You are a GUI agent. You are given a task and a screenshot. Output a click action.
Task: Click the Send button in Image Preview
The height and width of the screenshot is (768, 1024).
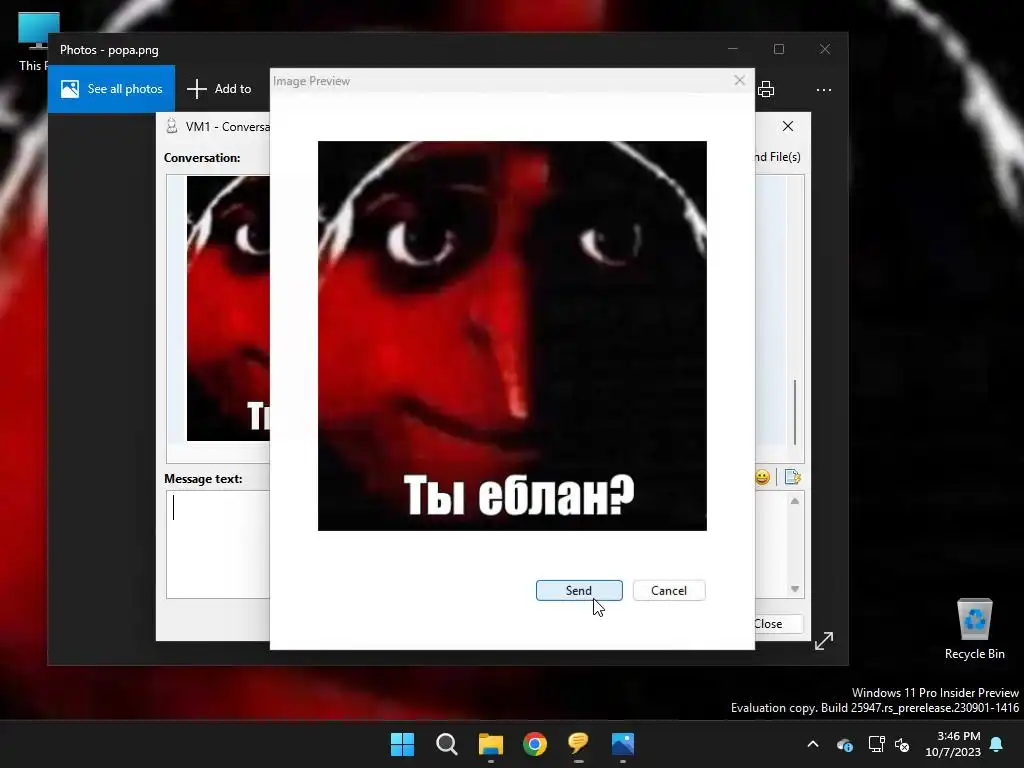coord(579,590)
